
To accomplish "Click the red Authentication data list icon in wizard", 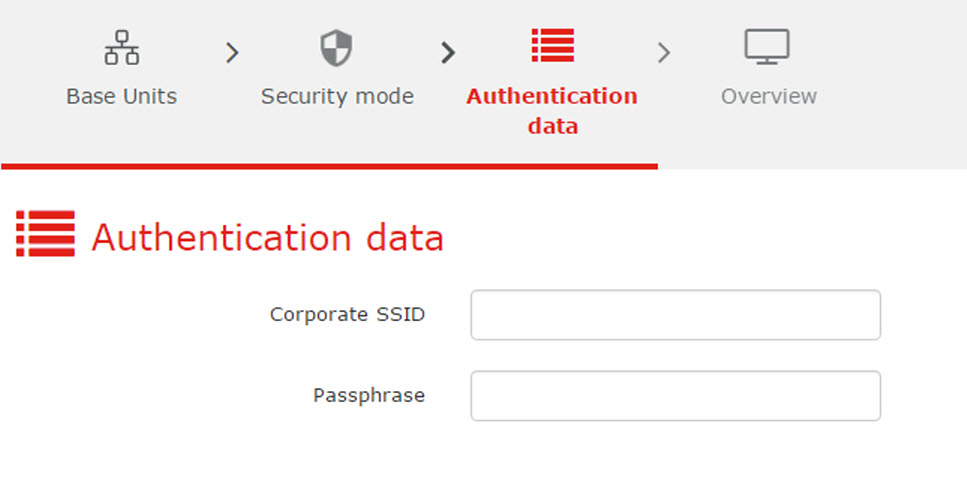I will [553, 45].
